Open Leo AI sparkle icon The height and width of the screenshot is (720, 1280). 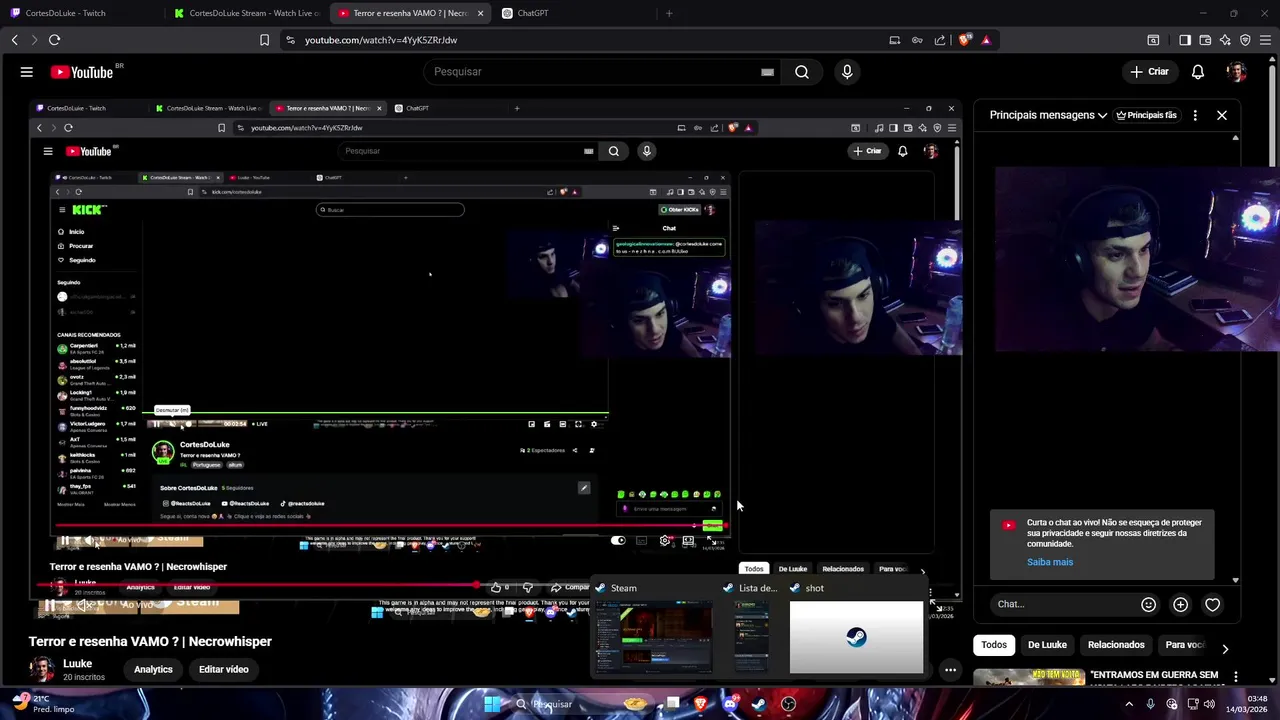point(1225,40)
